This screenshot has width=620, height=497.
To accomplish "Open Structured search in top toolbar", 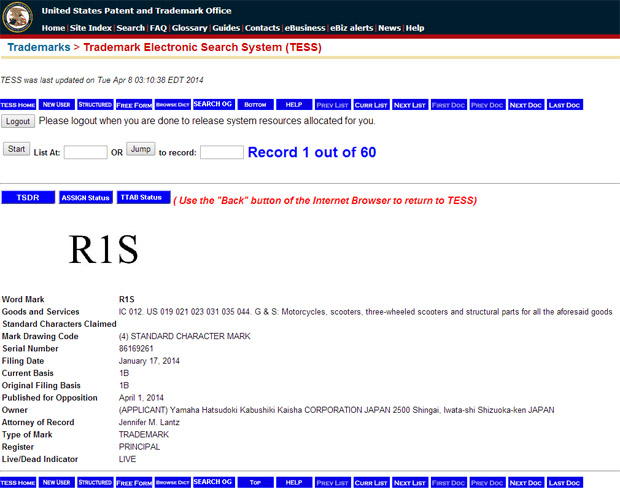I will [x=95, y=105].
